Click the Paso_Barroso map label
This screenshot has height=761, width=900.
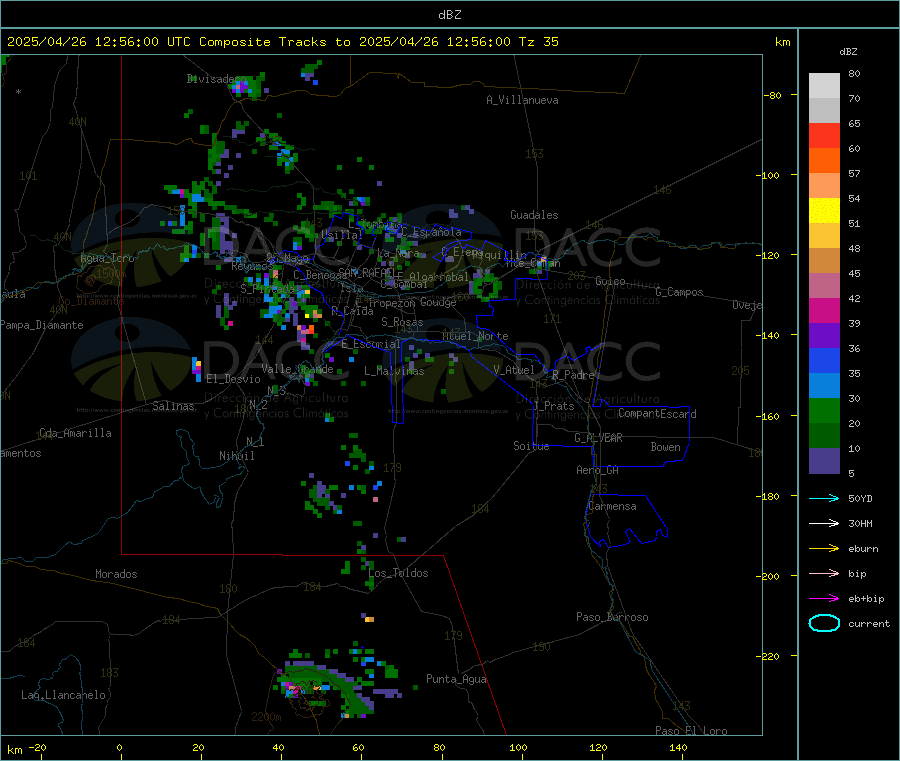pyautogui.click(x=612, y=617)
